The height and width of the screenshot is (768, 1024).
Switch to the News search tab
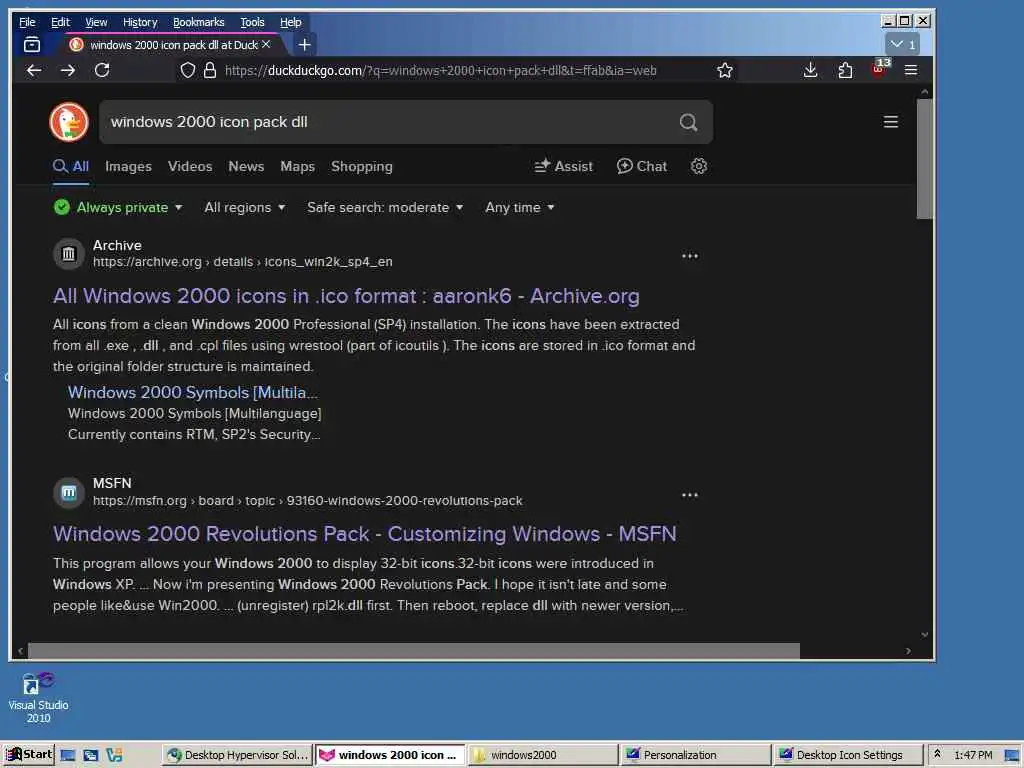coord(246,167)
